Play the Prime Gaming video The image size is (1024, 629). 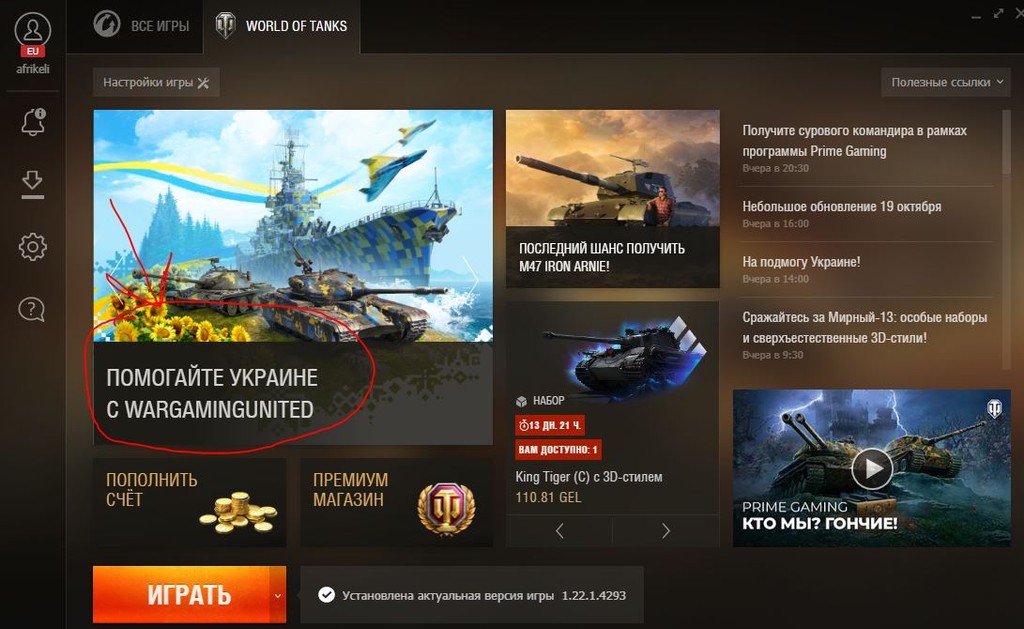(872, 468)
